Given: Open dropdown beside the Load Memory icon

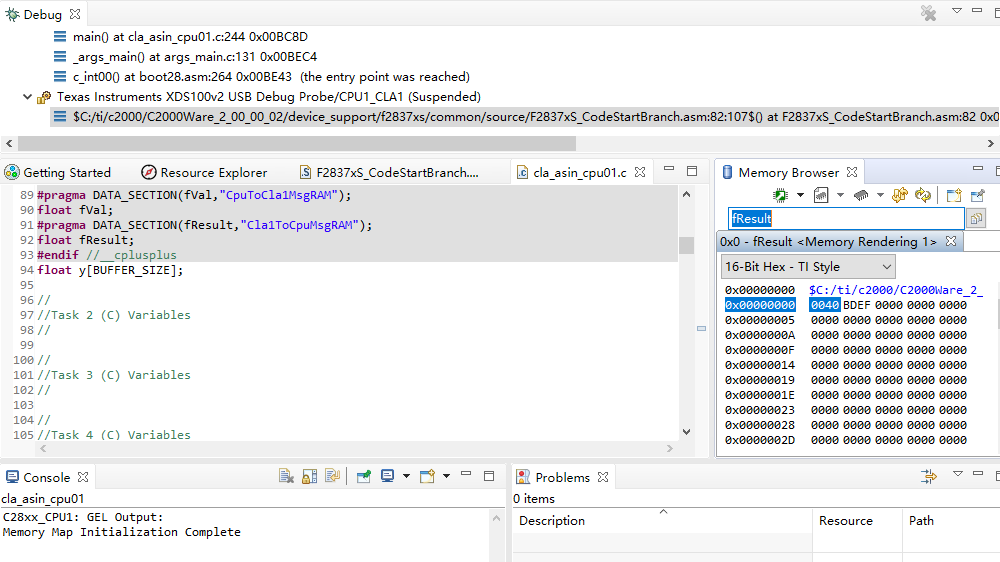Looking at the screenshot, I should (x=880, y=195).
